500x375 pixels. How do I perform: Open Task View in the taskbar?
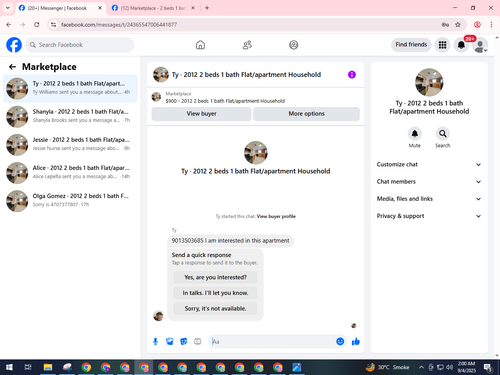(28, 367)
